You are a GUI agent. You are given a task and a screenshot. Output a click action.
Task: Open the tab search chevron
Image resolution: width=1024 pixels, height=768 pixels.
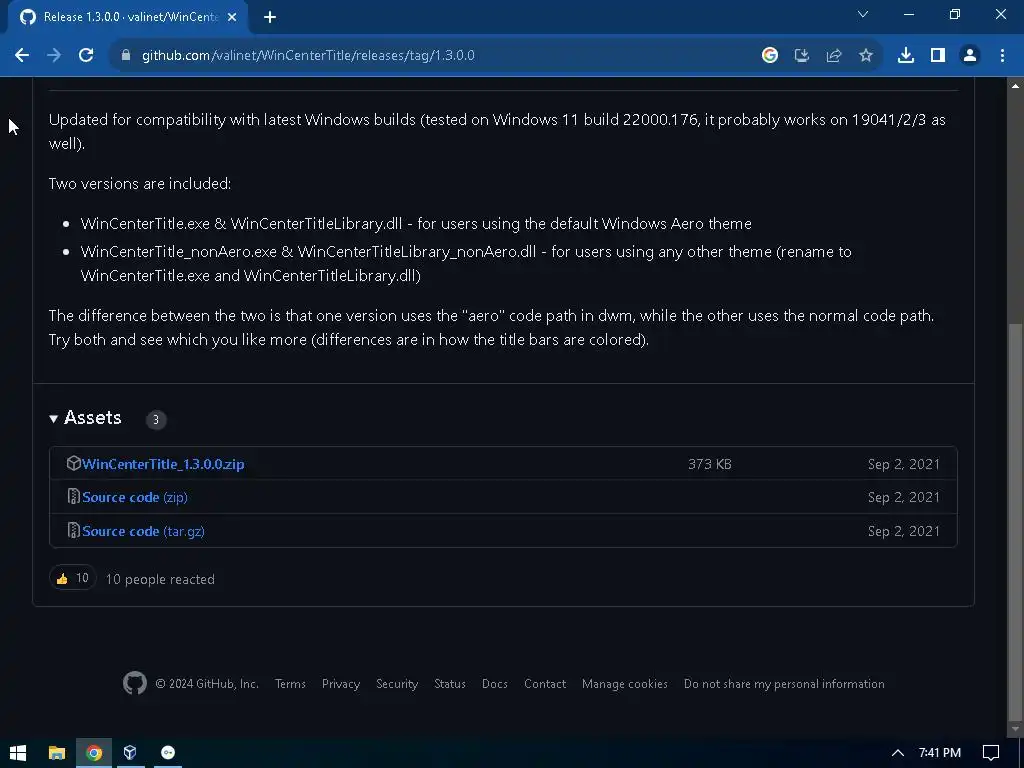click(863, 14)
